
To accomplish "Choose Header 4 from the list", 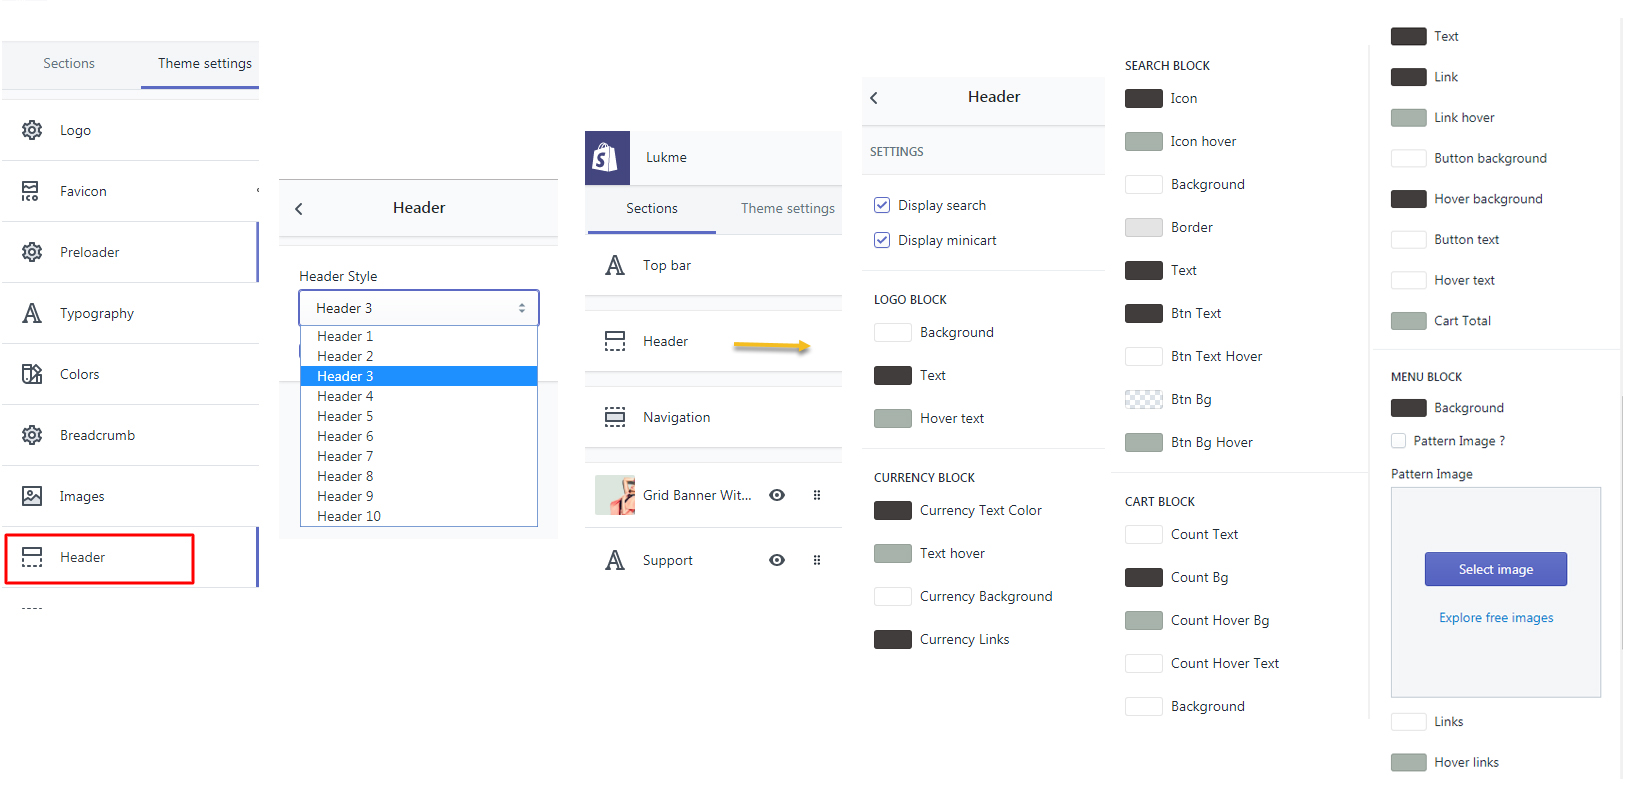I will (419, 396).
